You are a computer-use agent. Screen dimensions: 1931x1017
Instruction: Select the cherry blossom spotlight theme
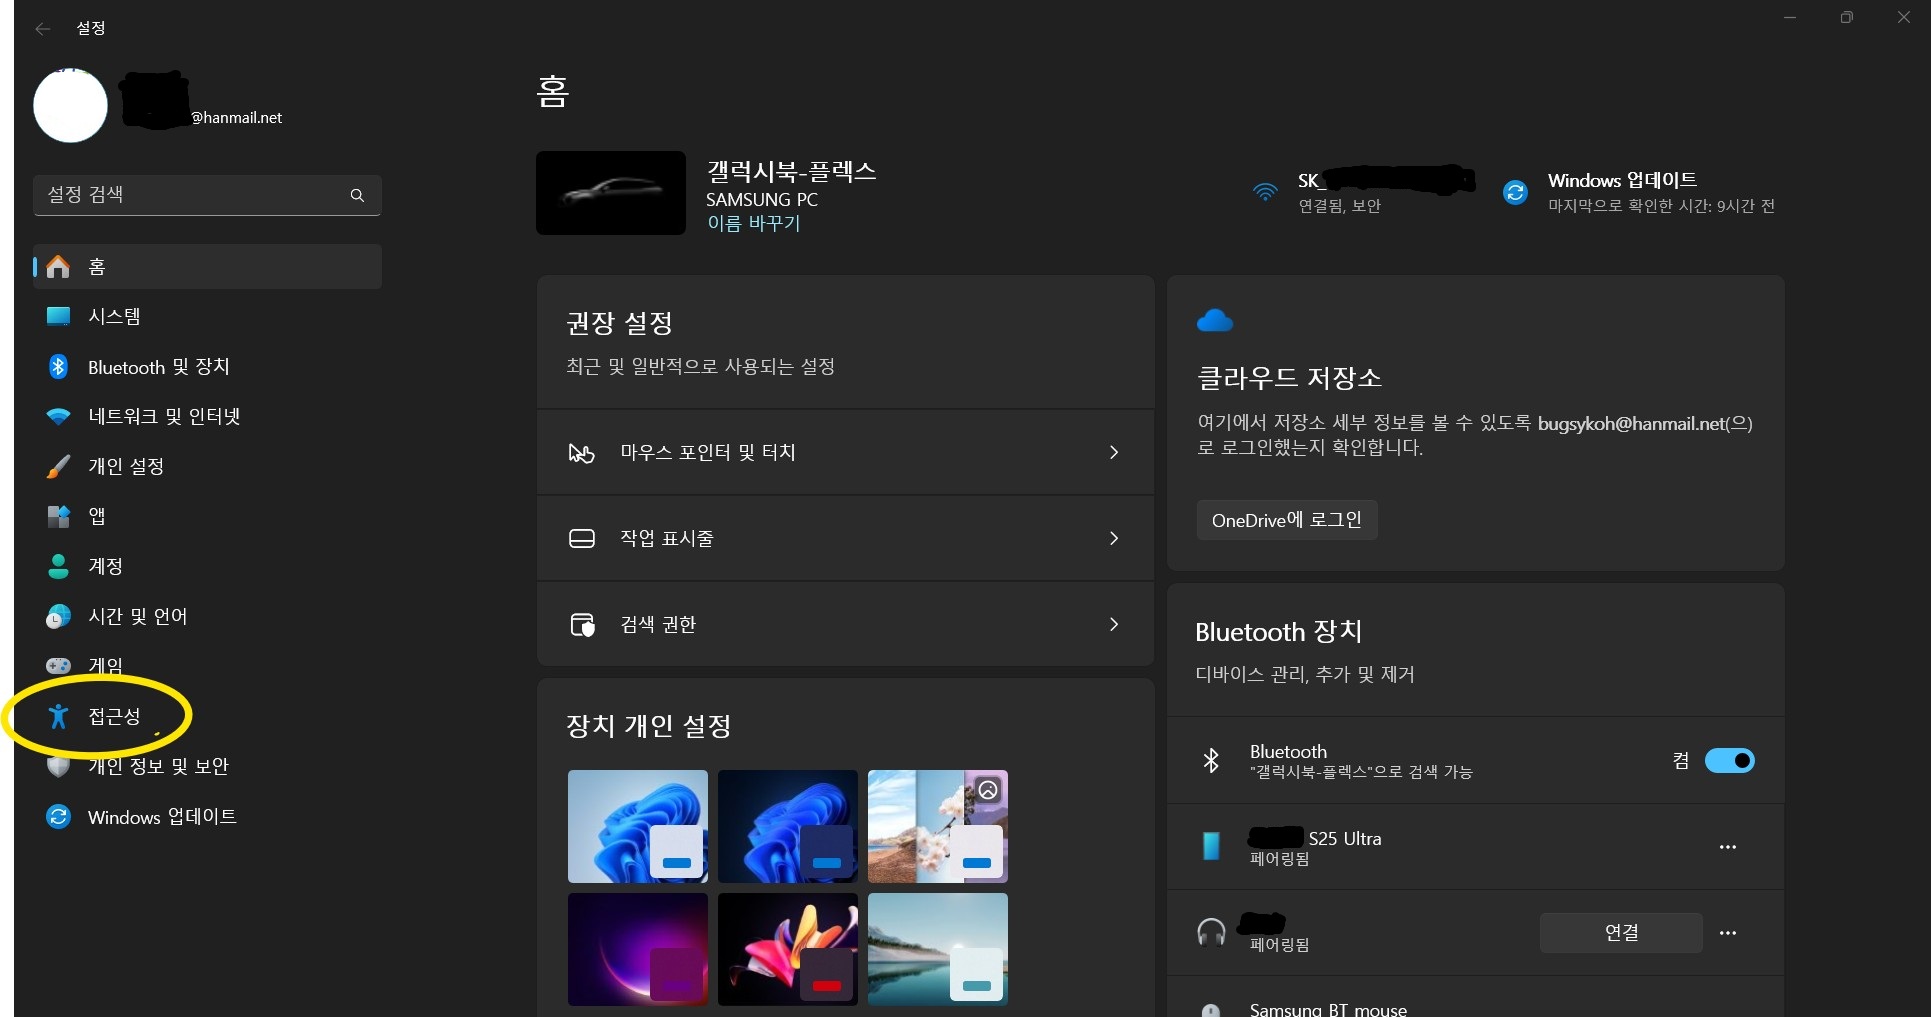coord(938,827)
